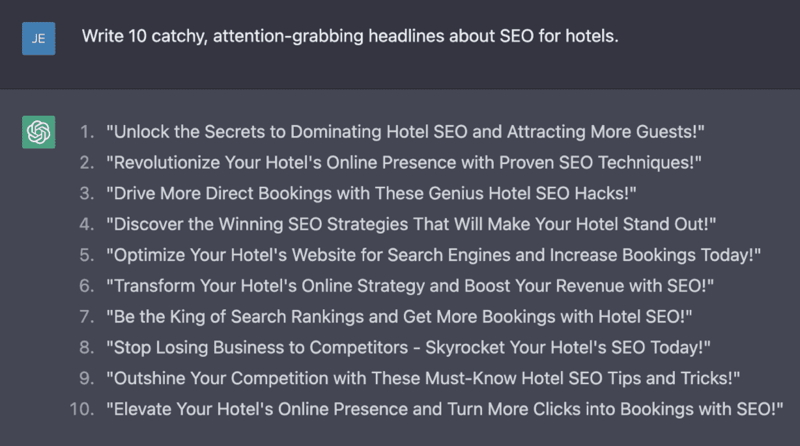The width and height of the screenshot is (800, 446).
Task: Click list number 1 marker
Action: pos(86,131)
